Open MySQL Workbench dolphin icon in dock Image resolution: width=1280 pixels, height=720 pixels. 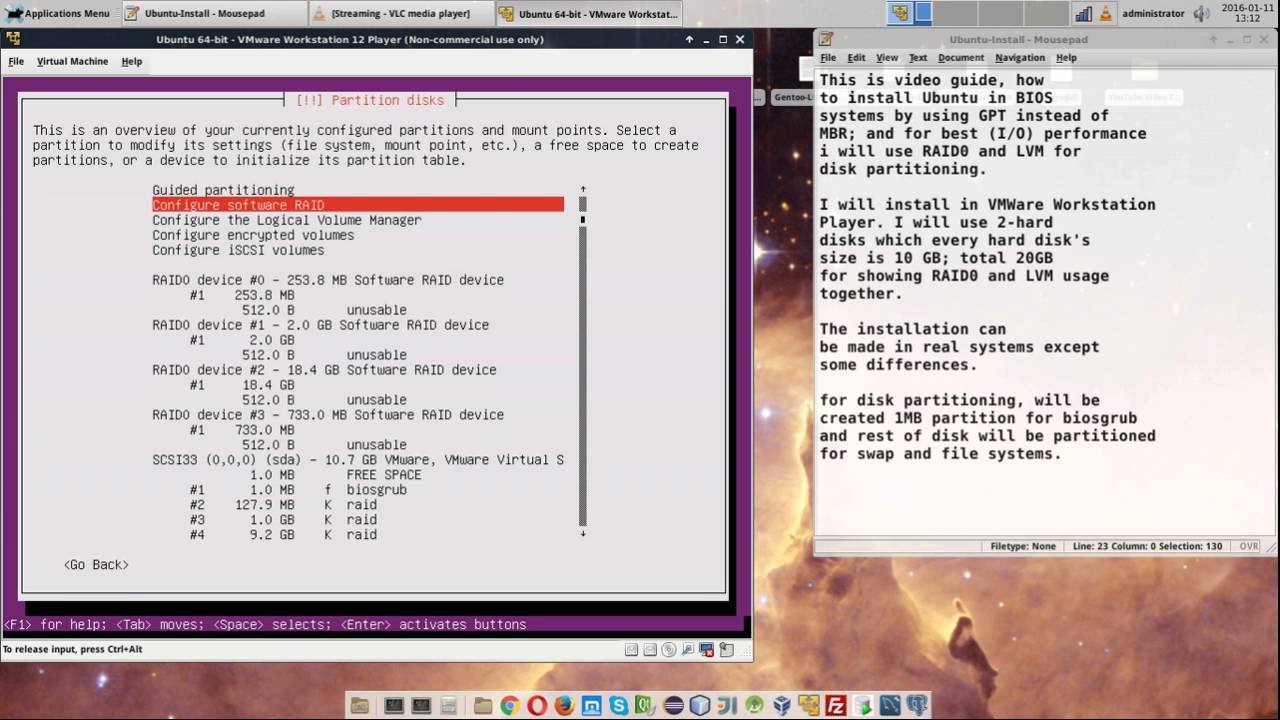point(889,705)
